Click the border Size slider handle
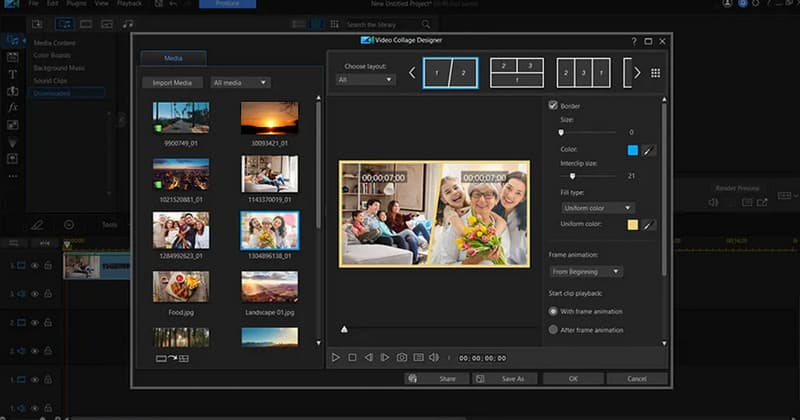Viewport: 800px width, 420px height. coord(561,133)
